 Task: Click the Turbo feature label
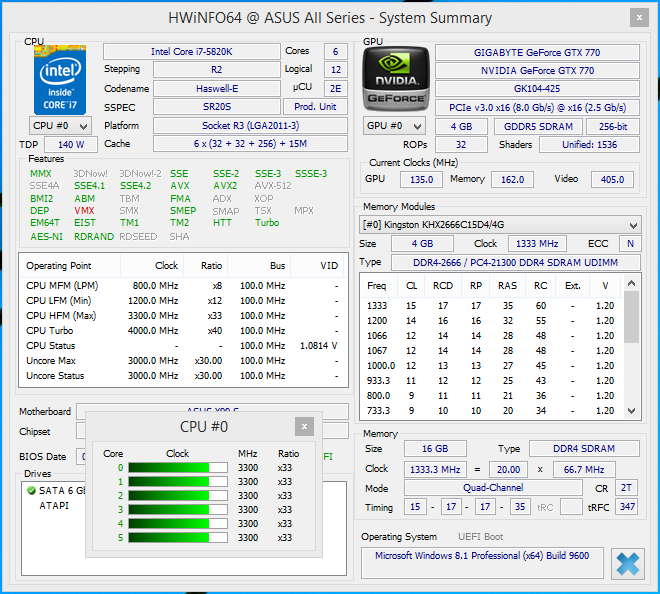pyautogui.click(x=267, y=223)
